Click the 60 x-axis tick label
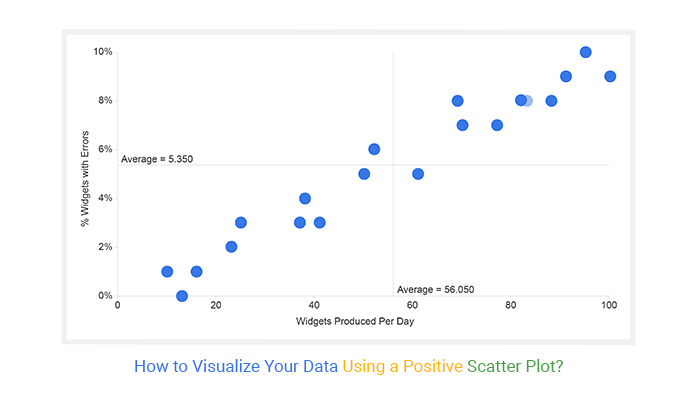698x400 pixels. pos(412,305)
